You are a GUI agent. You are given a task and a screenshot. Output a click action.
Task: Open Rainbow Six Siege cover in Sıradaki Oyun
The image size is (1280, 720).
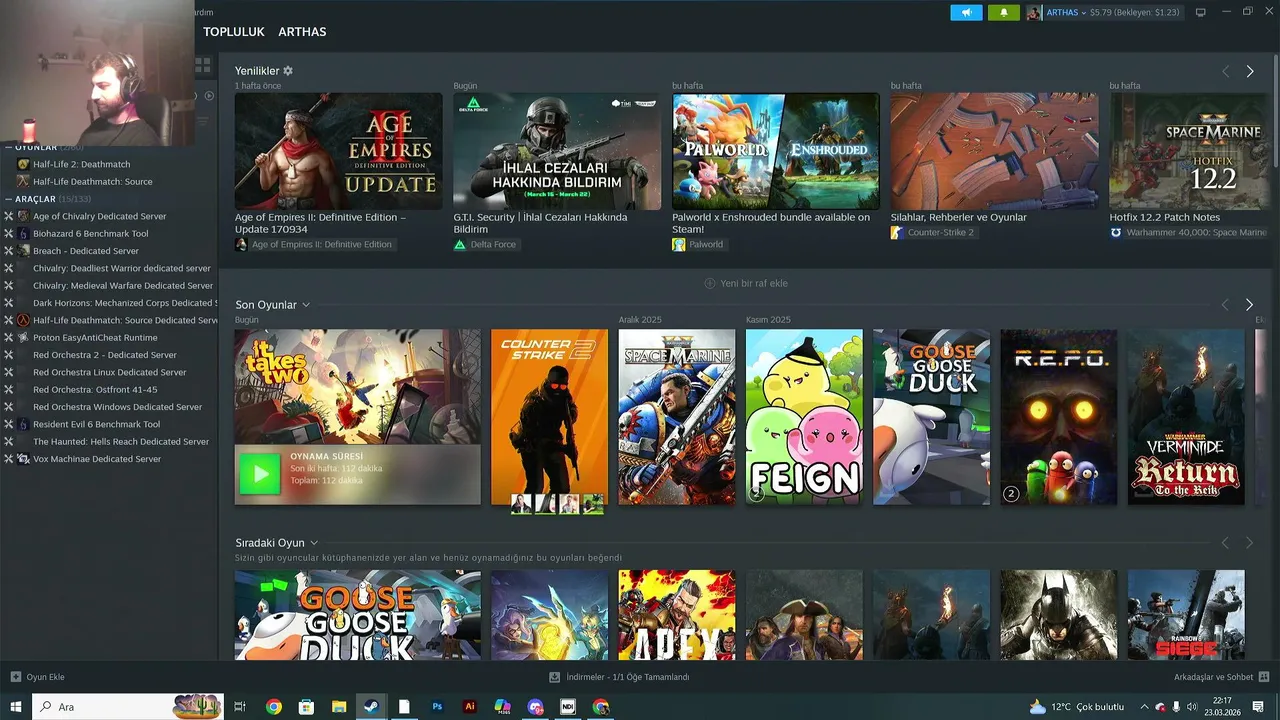(1186, 615)
